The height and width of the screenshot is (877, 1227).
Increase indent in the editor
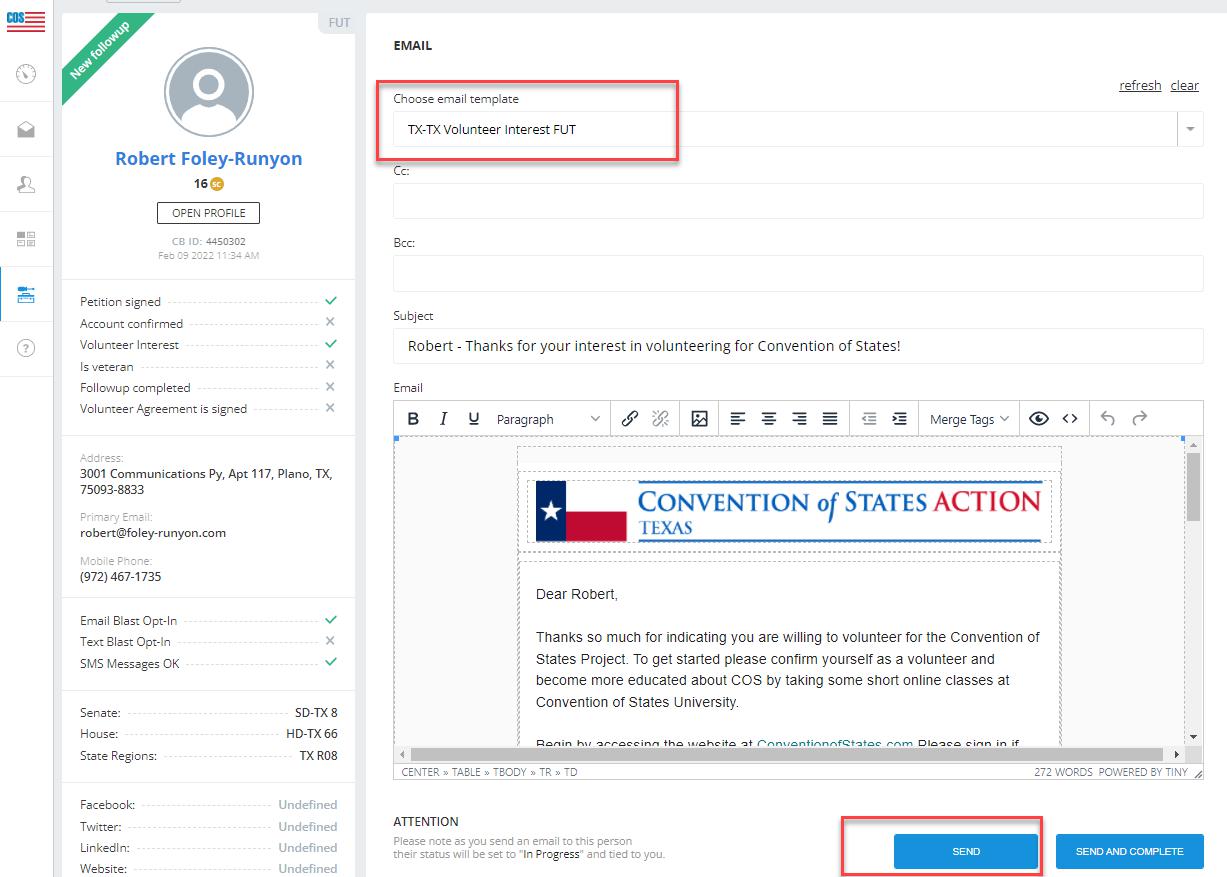coord(900,419)
